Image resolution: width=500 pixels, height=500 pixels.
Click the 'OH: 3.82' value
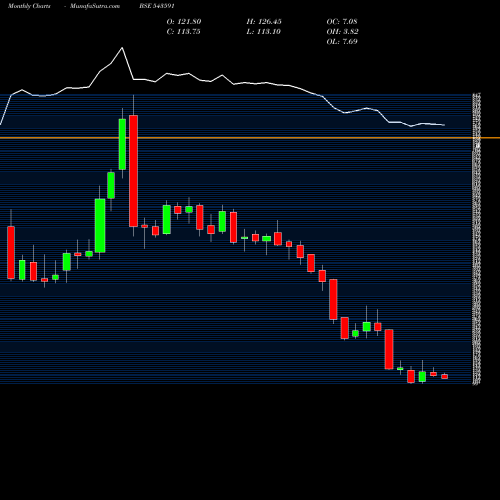click(343, 32)
